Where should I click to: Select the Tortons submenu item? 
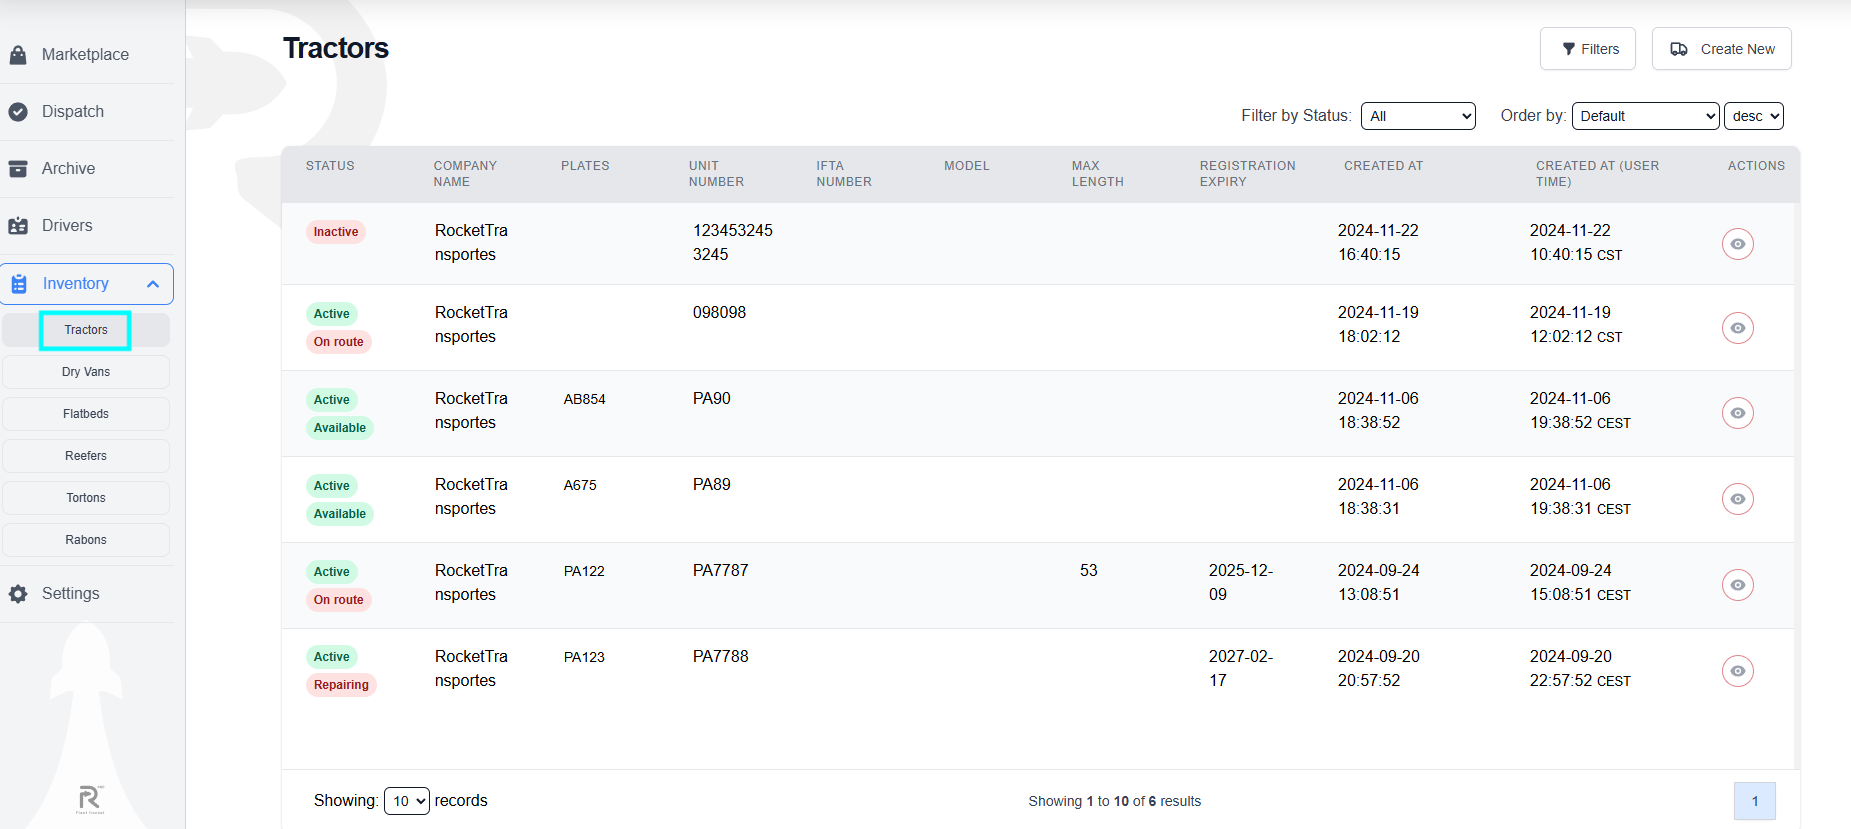86,498
